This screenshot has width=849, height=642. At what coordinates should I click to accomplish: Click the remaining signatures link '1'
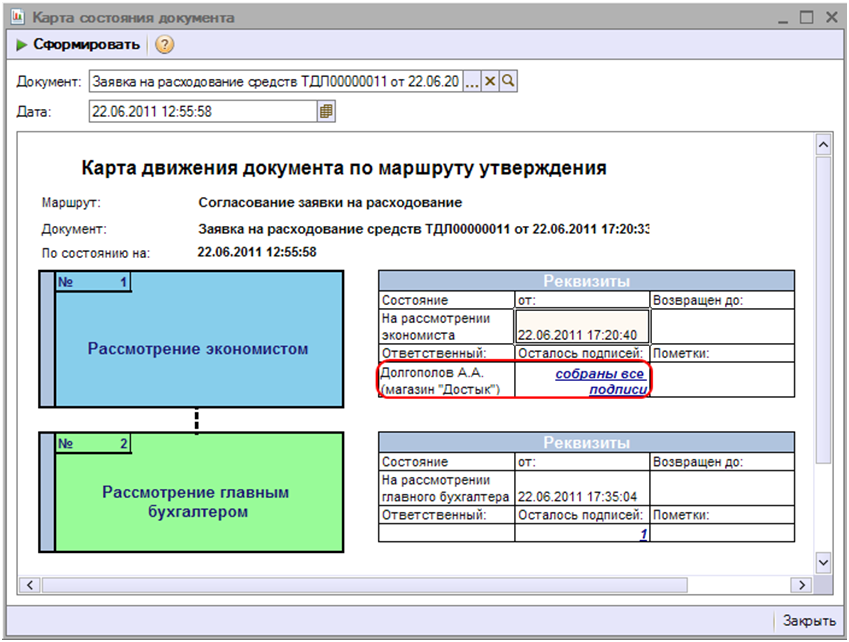[644, 534]
